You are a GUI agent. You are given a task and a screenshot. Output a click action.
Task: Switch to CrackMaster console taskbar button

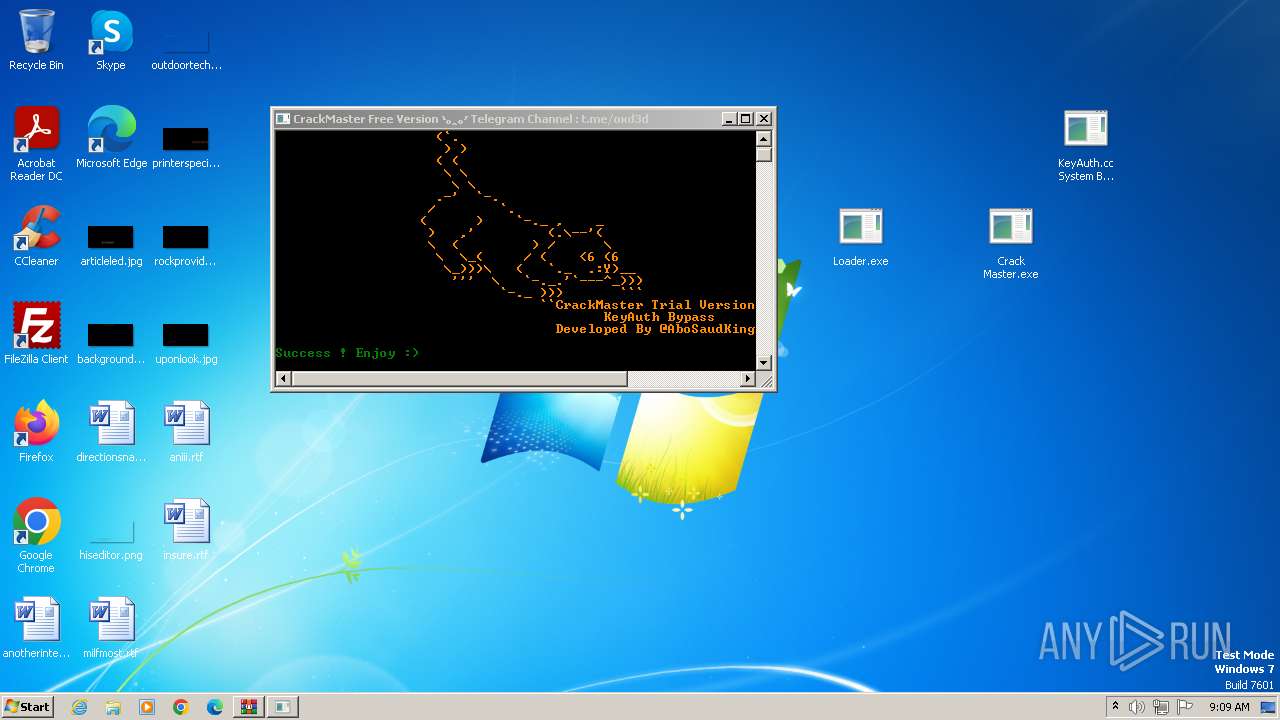[283, 707]
